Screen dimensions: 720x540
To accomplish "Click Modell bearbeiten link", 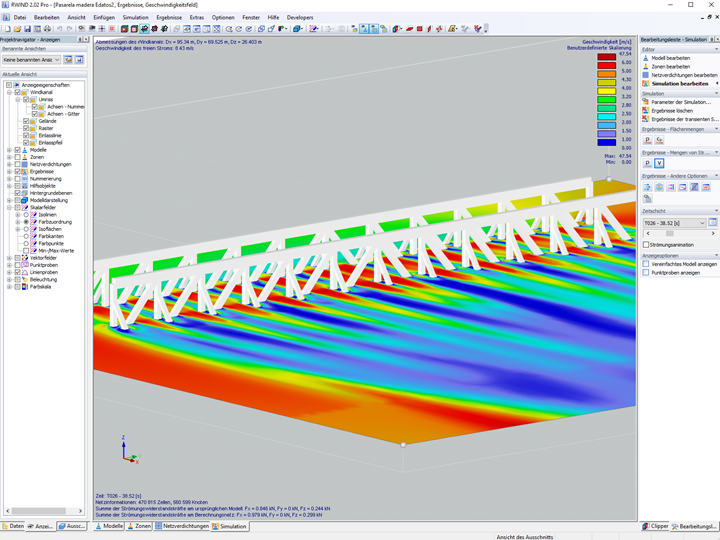I will point(670,58).
